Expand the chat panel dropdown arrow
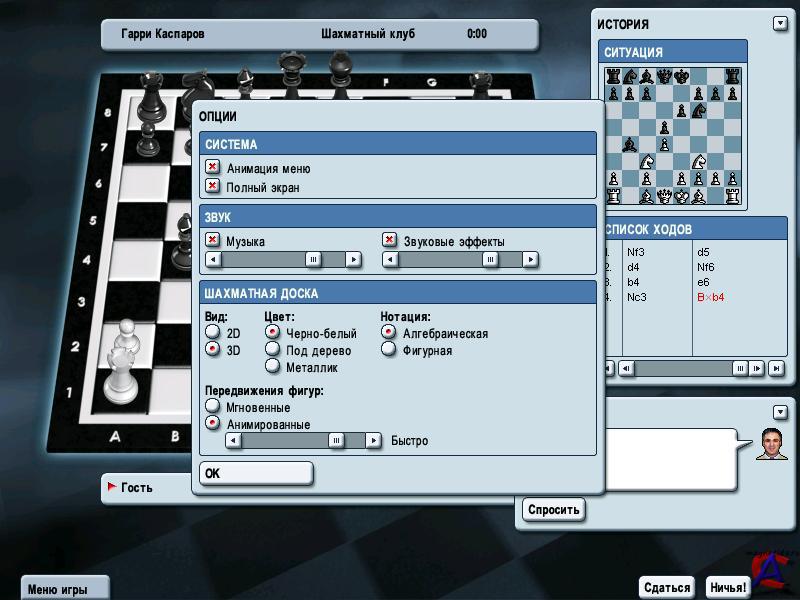The height and width of the screenshot is (600, 800). coord(779,412)
